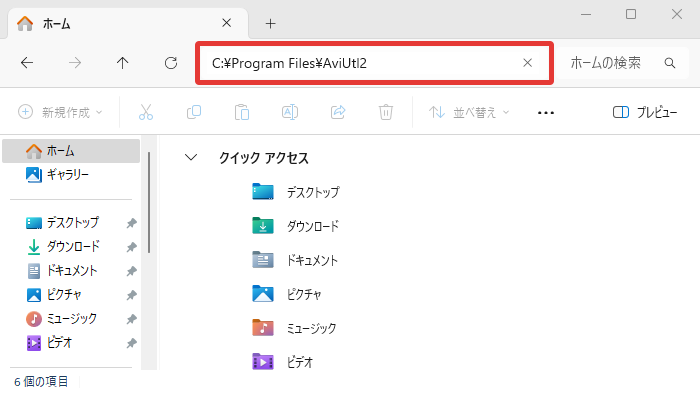
Task: Open a new tab with the plus button
Action: click(271, 24)
